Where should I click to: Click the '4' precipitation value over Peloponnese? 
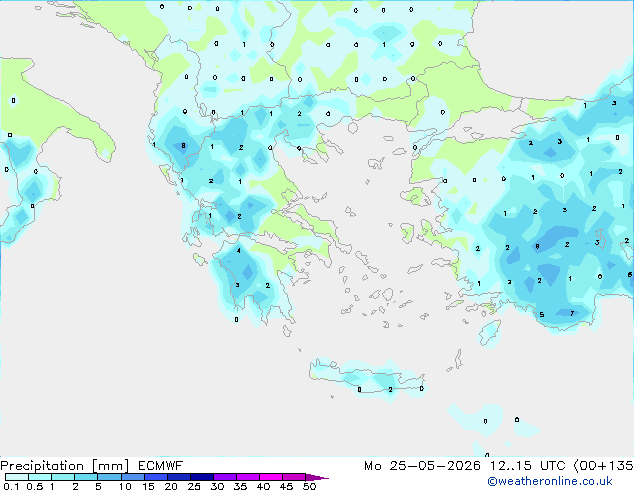[x=239, y=251]
